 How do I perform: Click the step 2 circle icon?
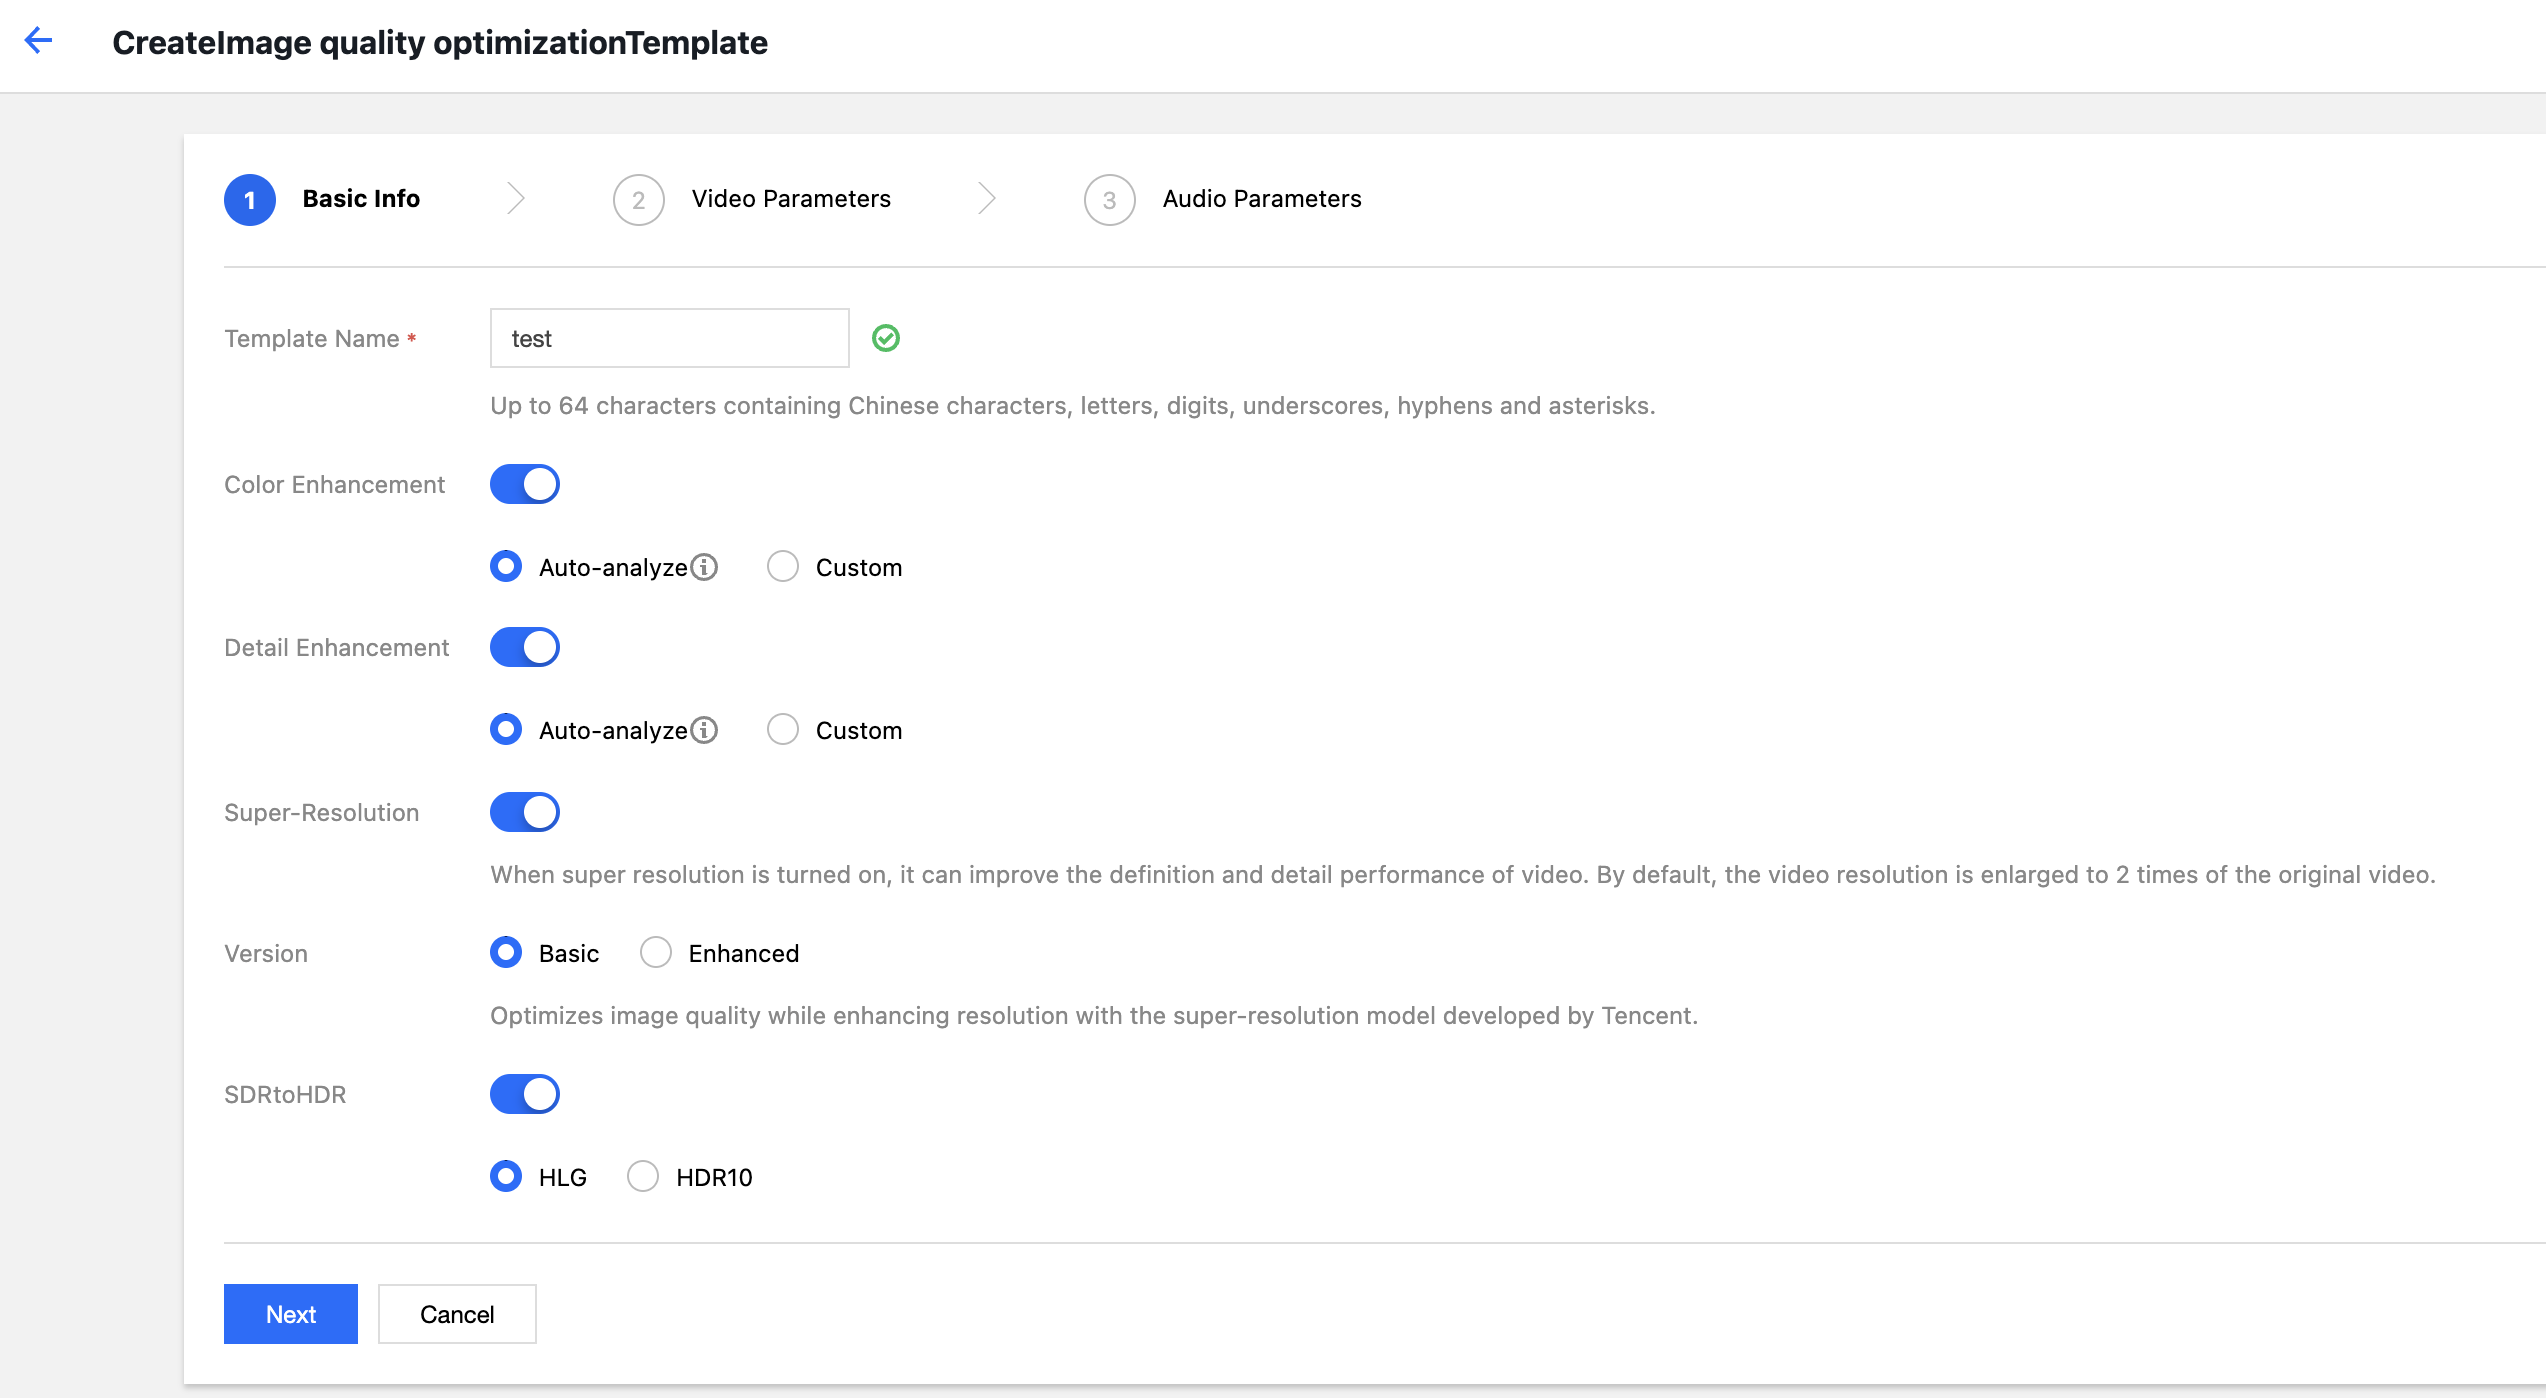(638, 200)
